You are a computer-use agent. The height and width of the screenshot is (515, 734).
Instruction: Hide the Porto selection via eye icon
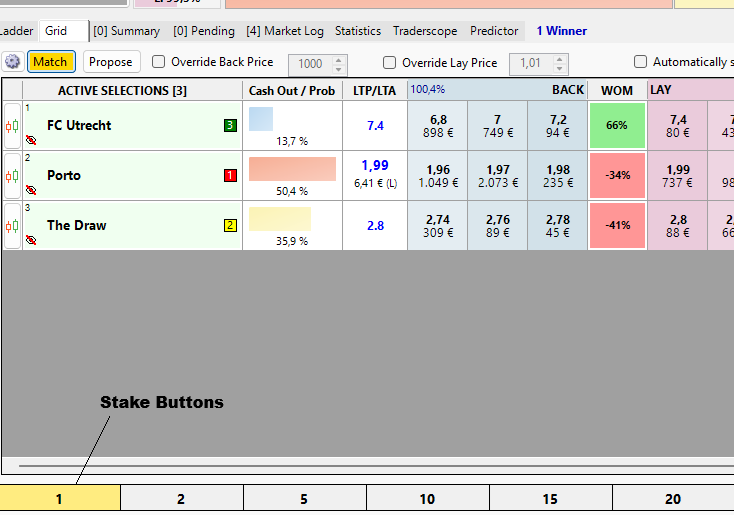pyautogui.click(x=30, y=189)
